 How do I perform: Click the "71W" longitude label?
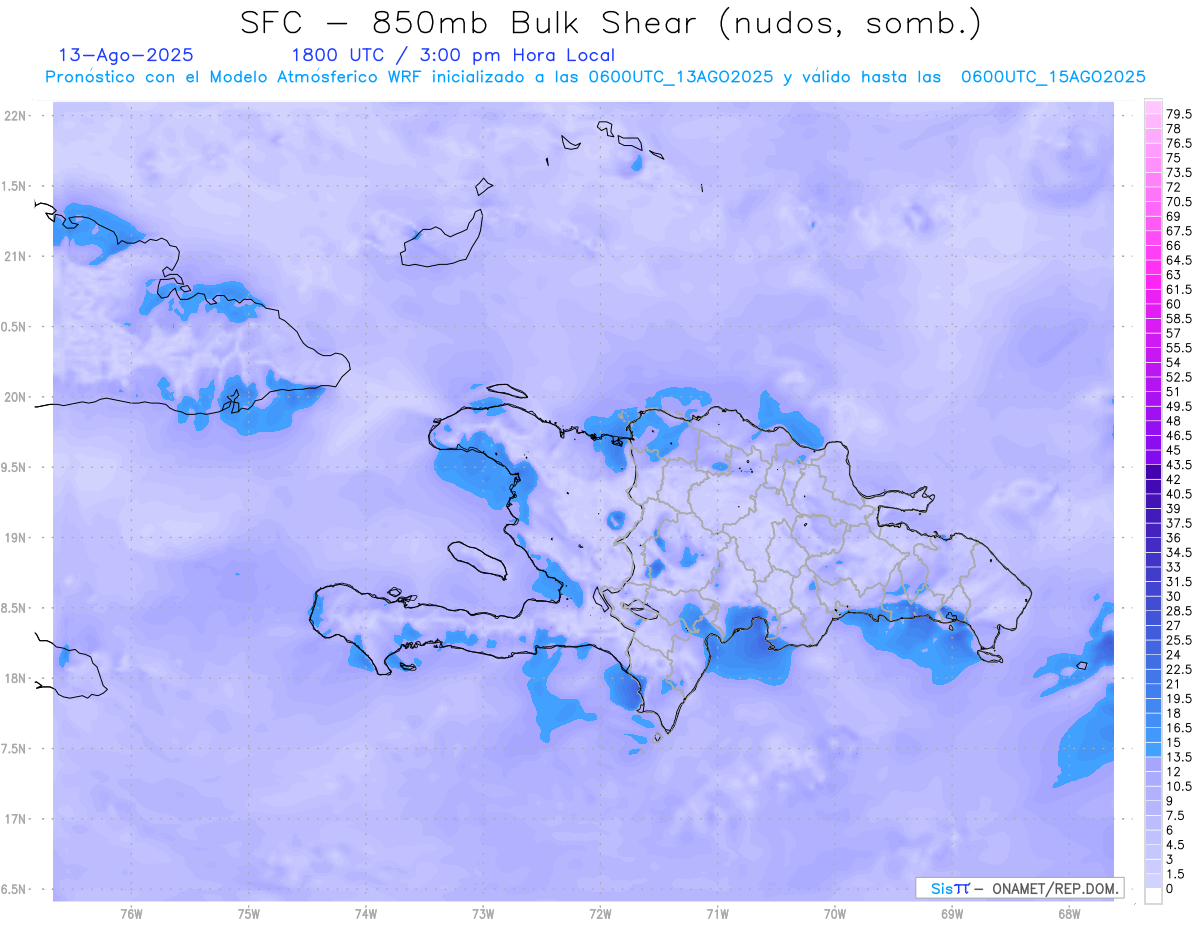[x=717, y=913]
